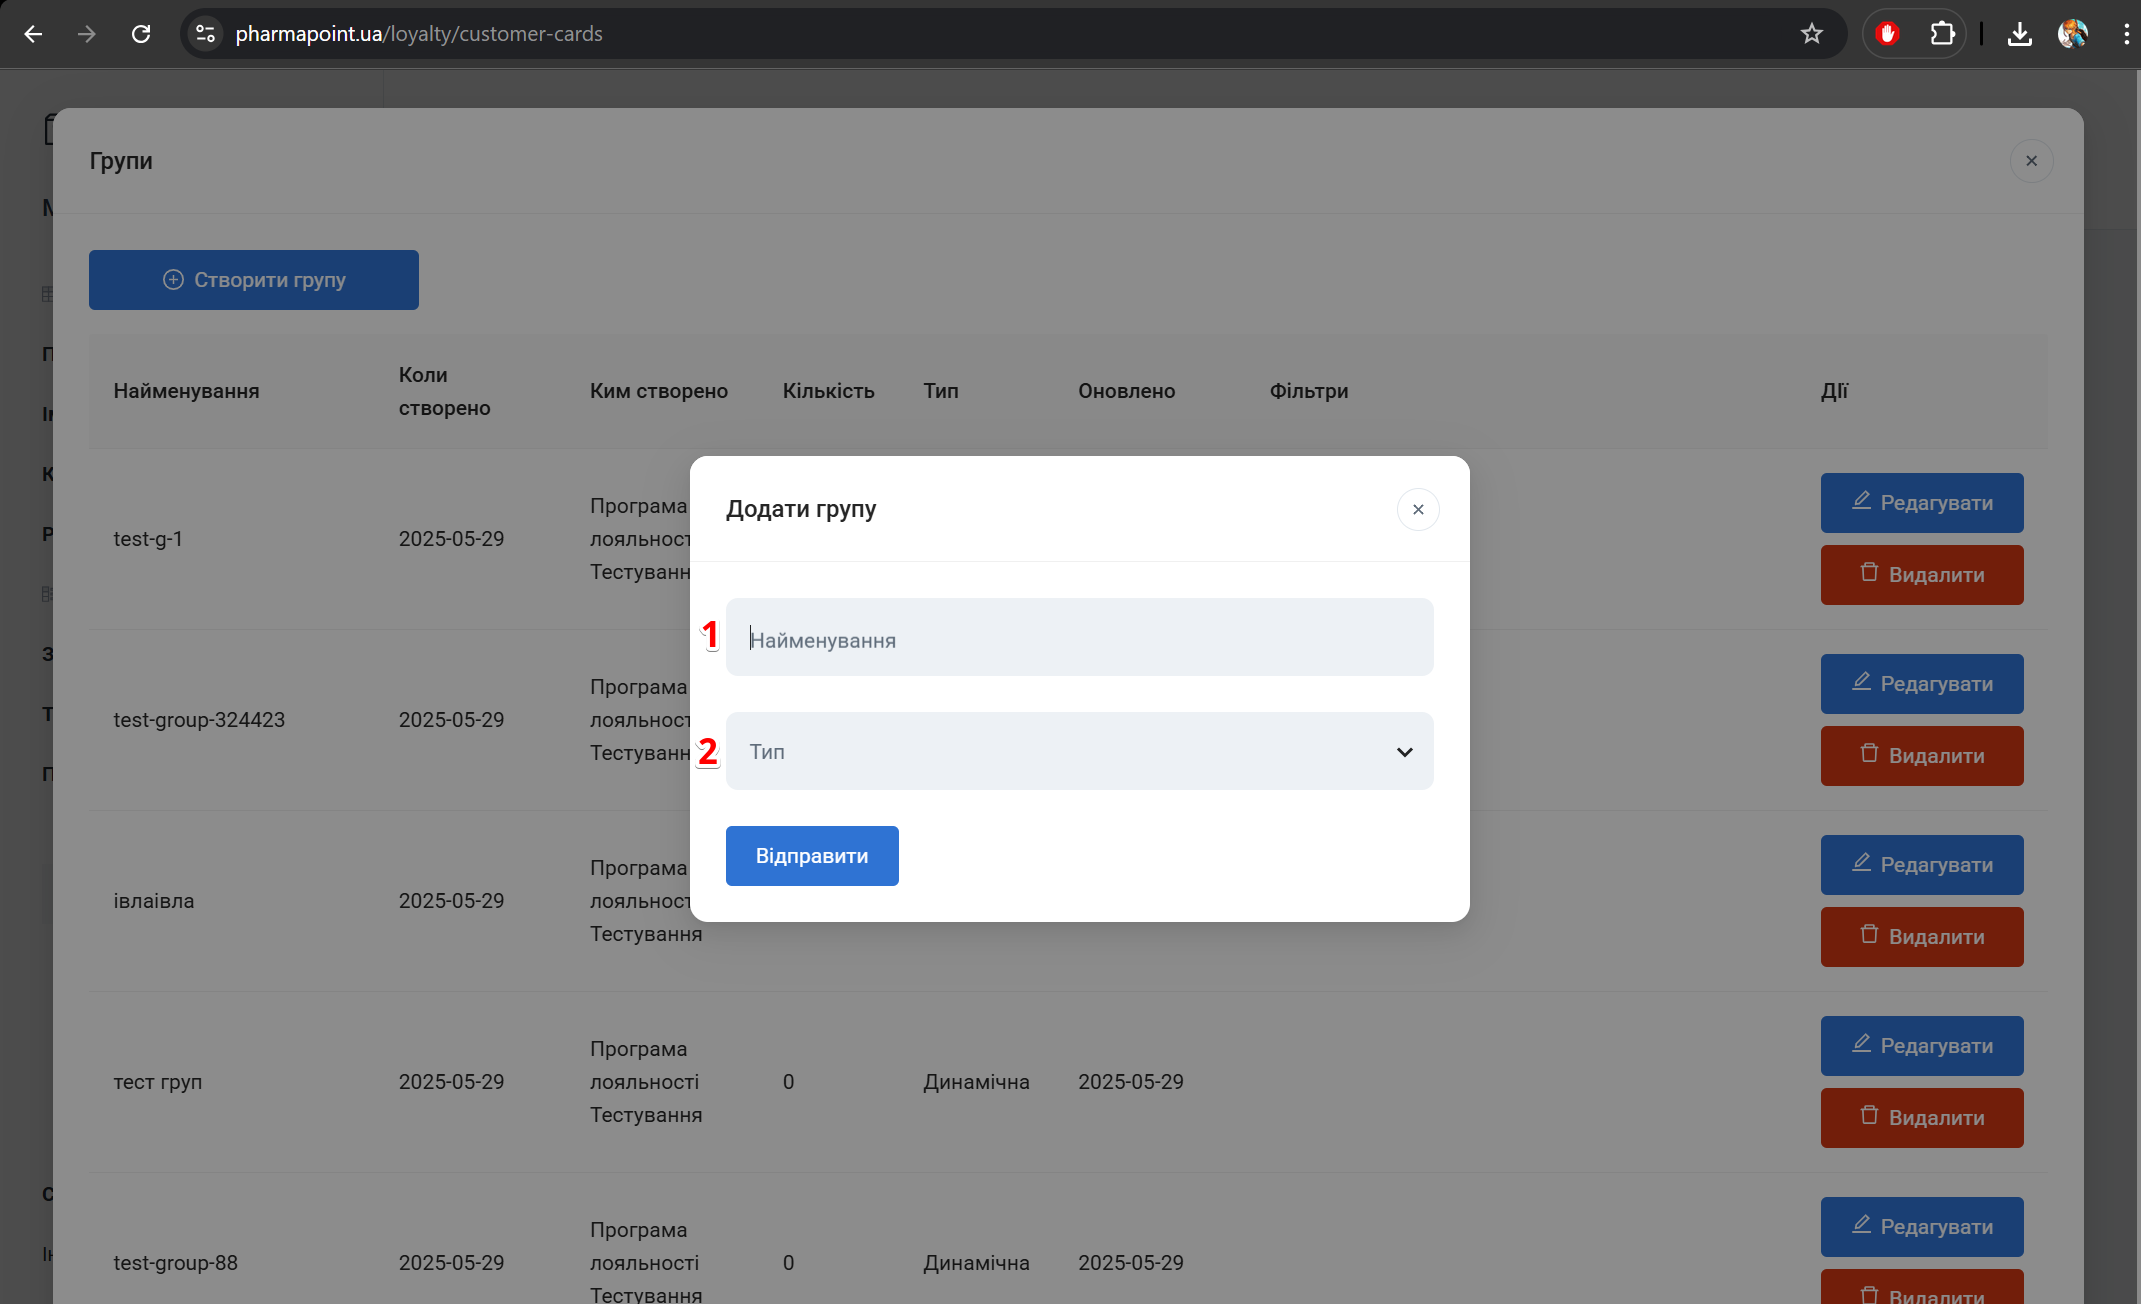Click Створити групу button
The image size is (2141, 1304).
253,280
